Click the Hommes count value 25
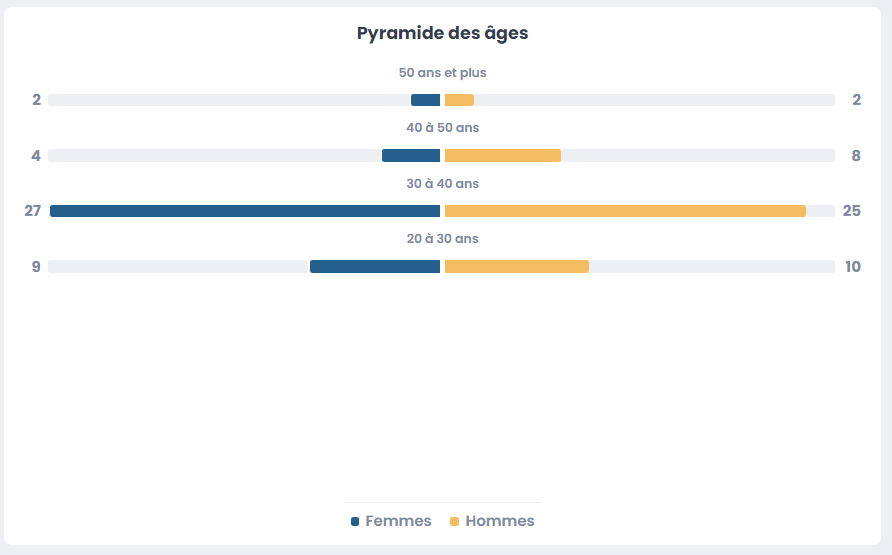The image size is (892, 555). click(x=851, y=211)
